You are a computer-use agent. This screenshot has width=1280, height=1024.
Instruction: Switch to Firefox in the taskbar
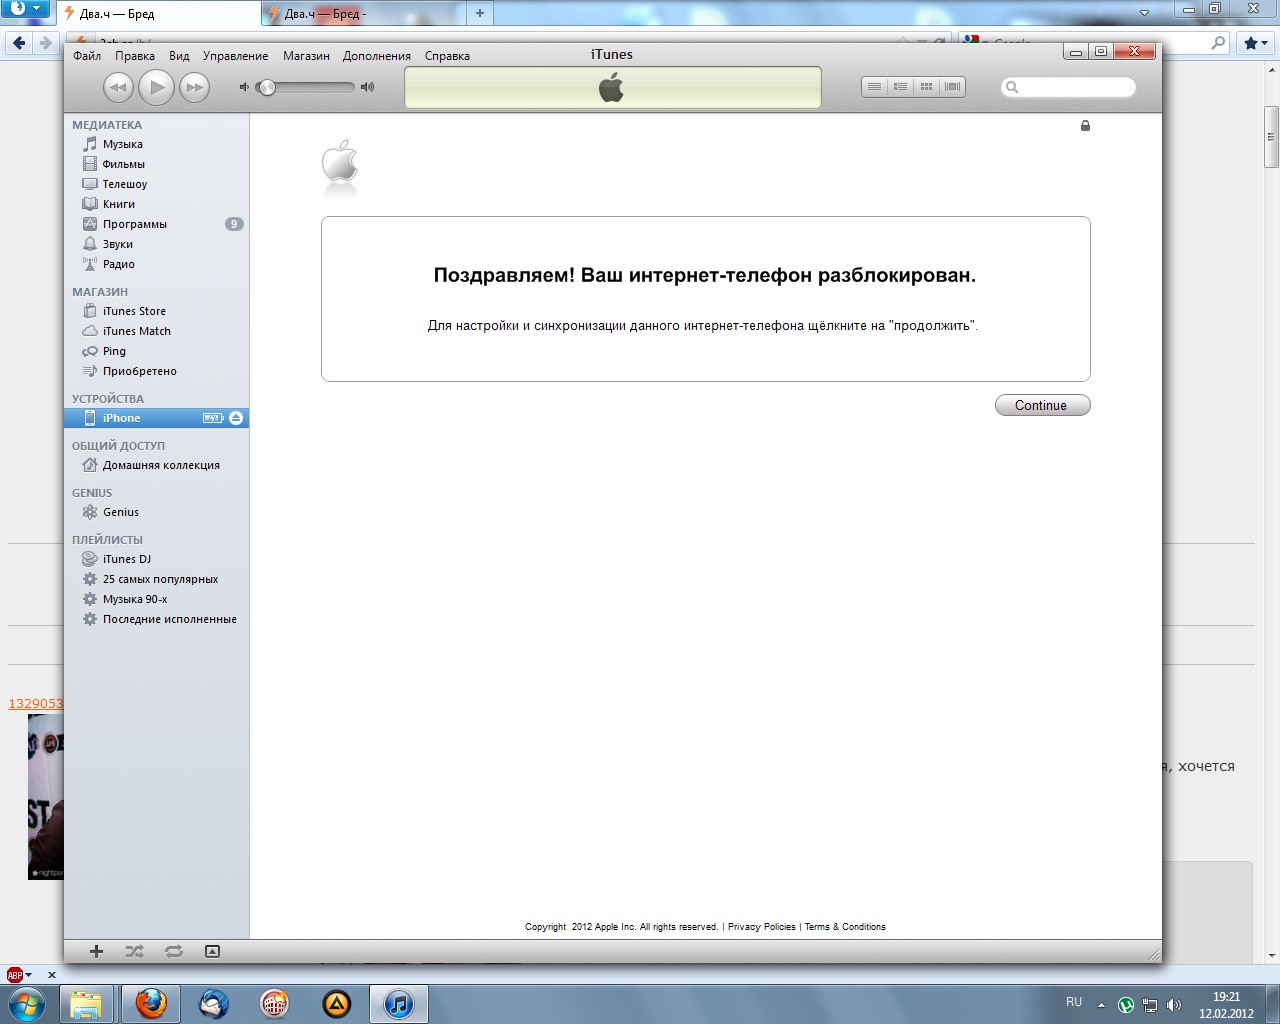click(x=151, y=1003)
